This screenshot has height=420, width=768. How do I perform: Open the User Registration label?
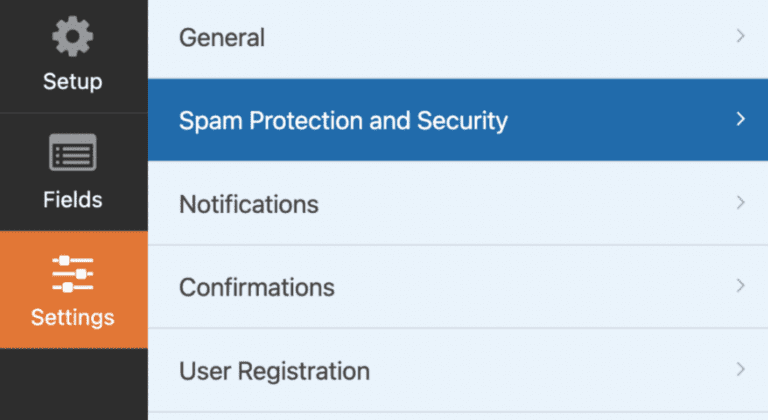[x=274, y=372]
